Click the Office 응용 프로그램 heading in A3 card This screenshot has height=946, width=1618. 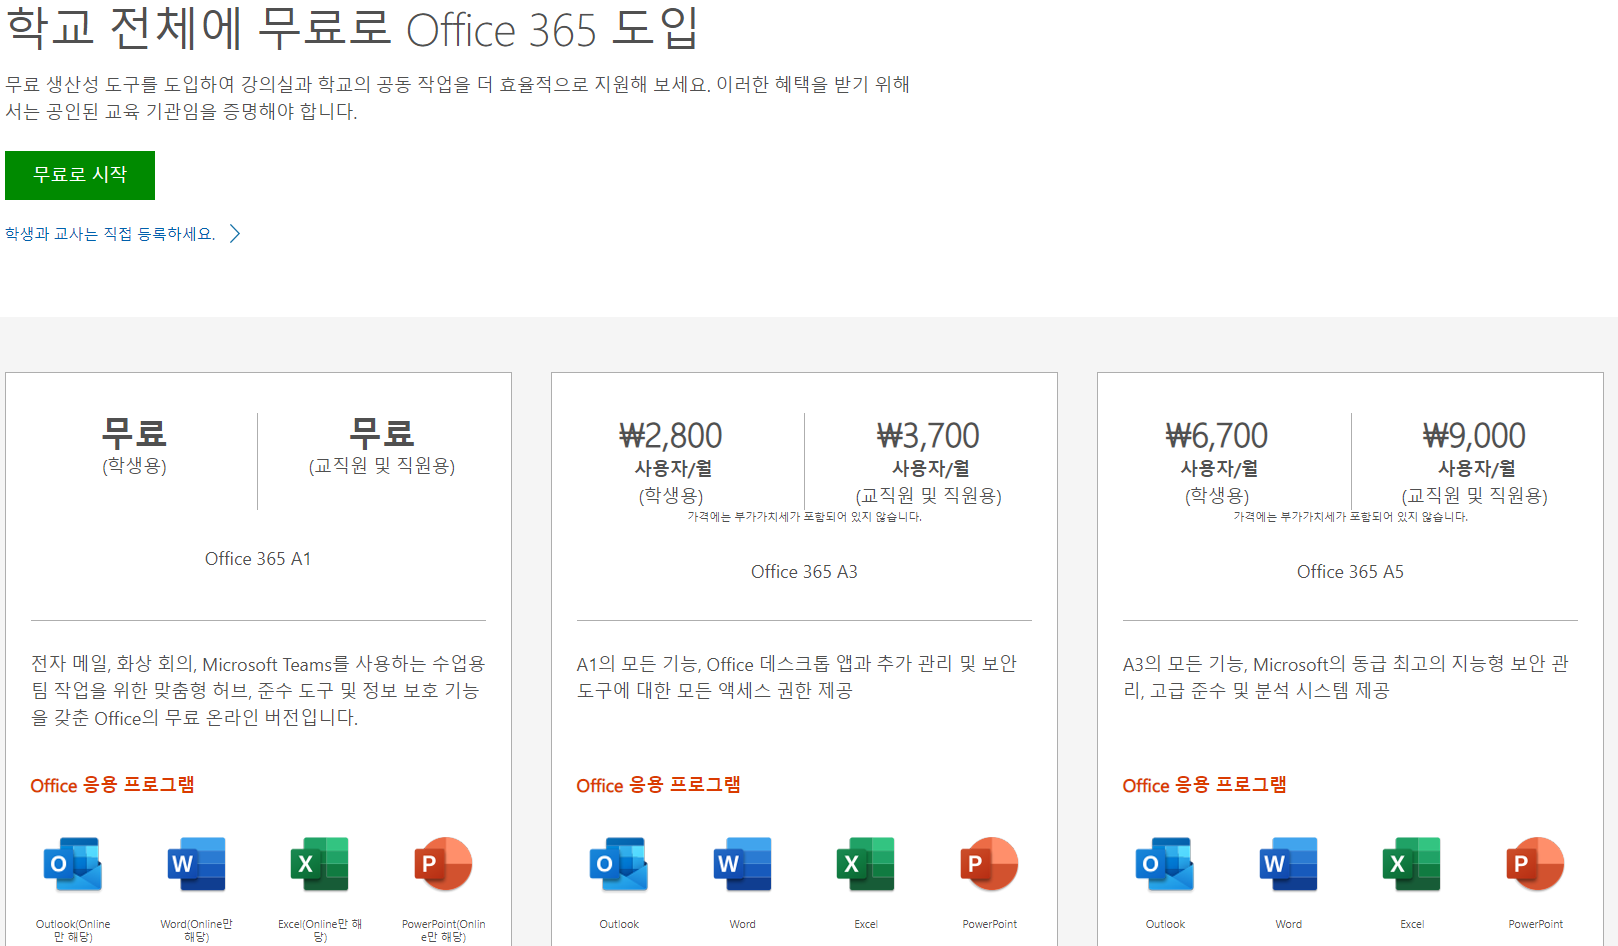[x=658, y=786]
